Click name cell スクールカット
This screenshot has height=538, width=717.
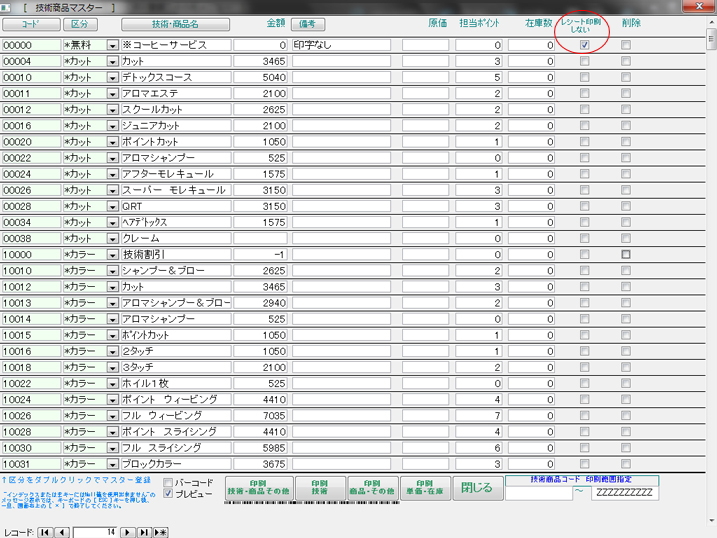176,109
